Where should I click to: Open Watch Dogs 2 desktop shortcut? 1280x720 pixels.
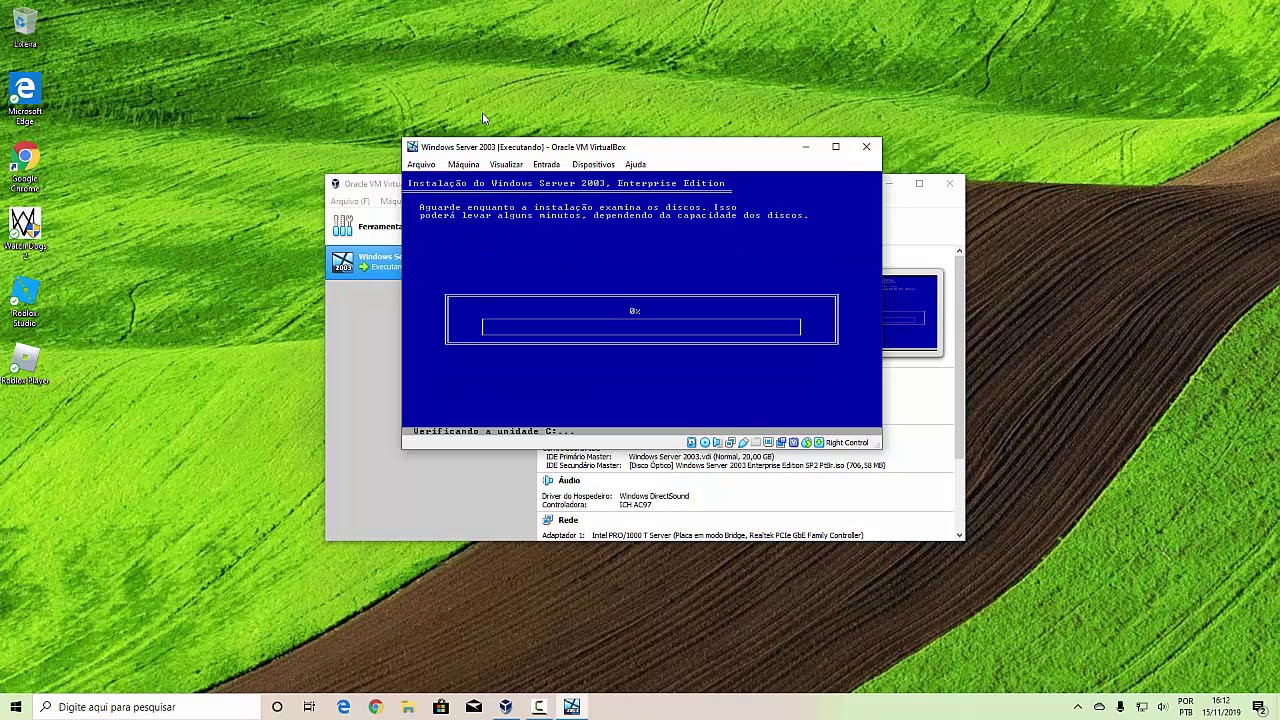[25, 234]
